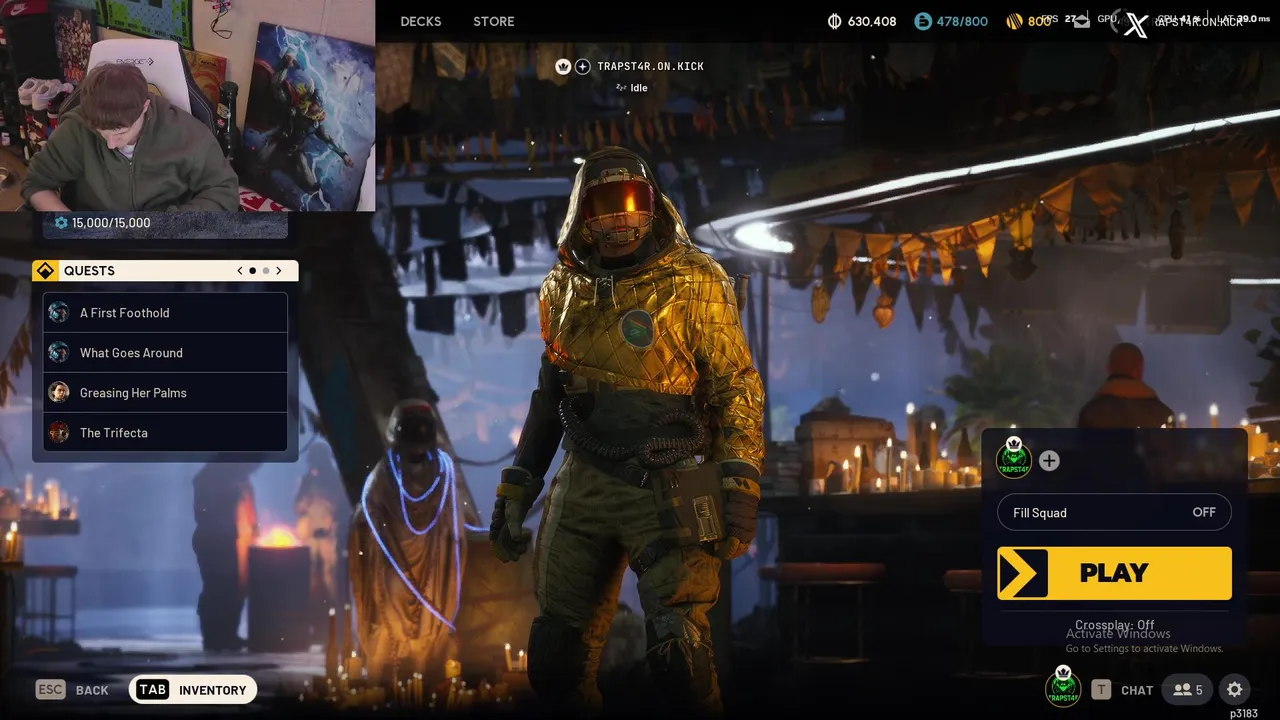This screenshot has width=1280, height=720.
Task: Click avatar icon of A First Foothold
Action: (x=59, y=313)
